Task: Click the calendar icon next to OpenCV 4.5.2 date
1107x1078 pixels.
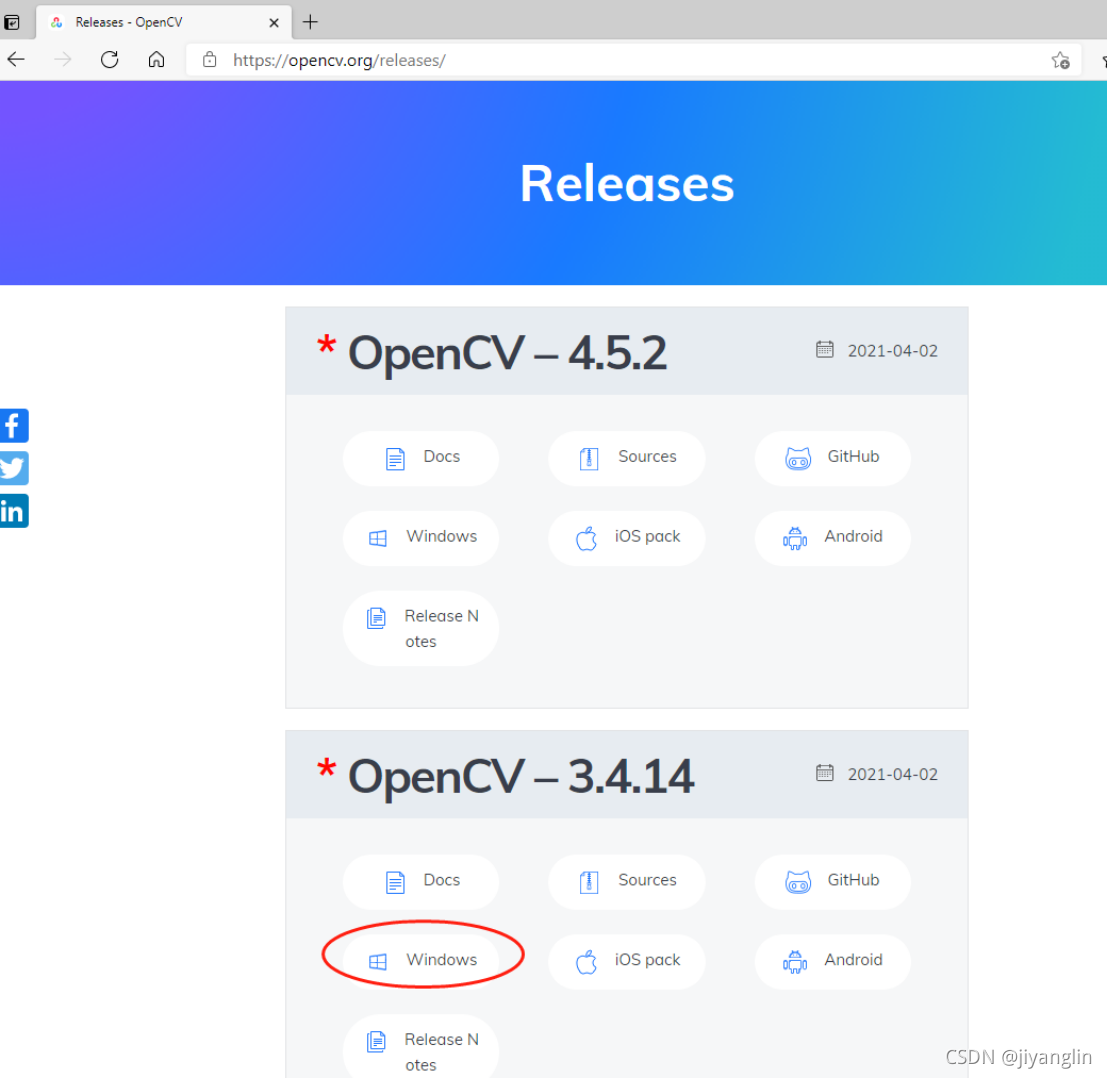Action: pos(825,349)
